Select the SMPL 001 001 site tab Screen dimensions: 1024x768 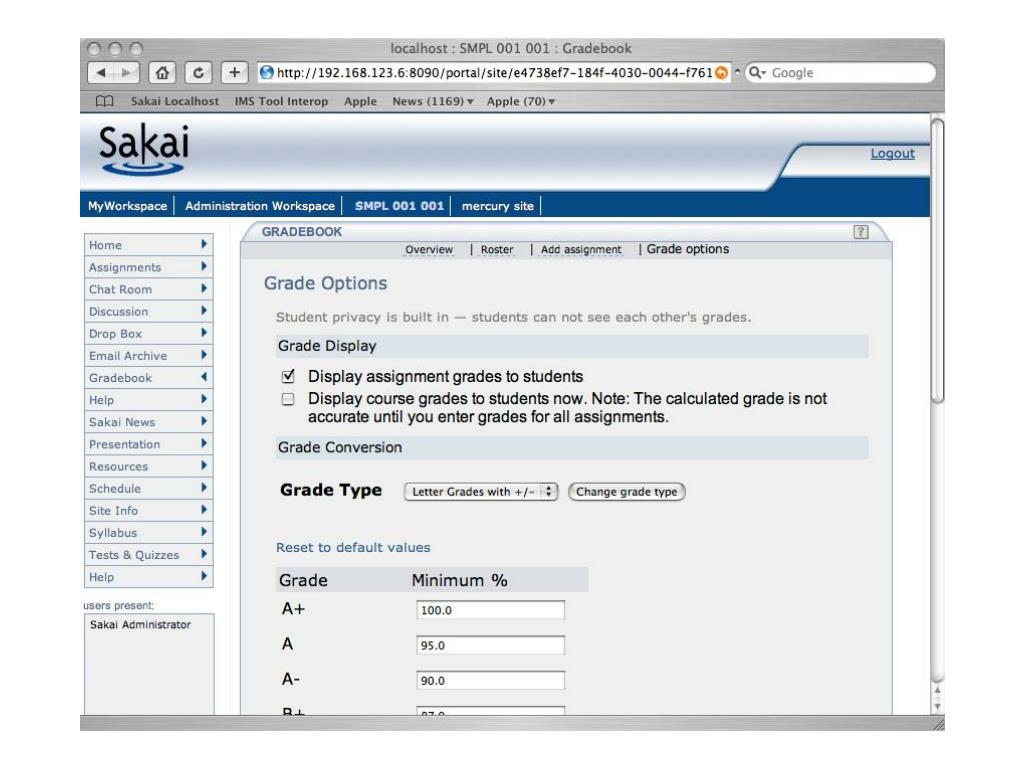pyautogui.click(x=399, y=206)
